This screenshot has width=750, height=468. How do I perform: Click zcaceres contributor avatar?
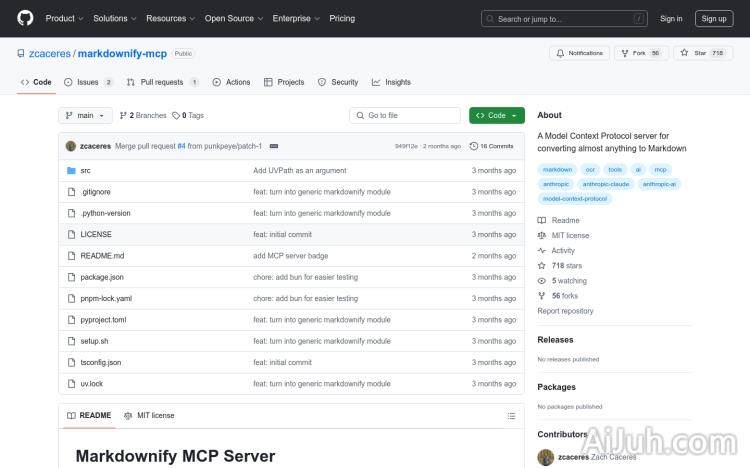pyautogui.click(x=546, y=457)
